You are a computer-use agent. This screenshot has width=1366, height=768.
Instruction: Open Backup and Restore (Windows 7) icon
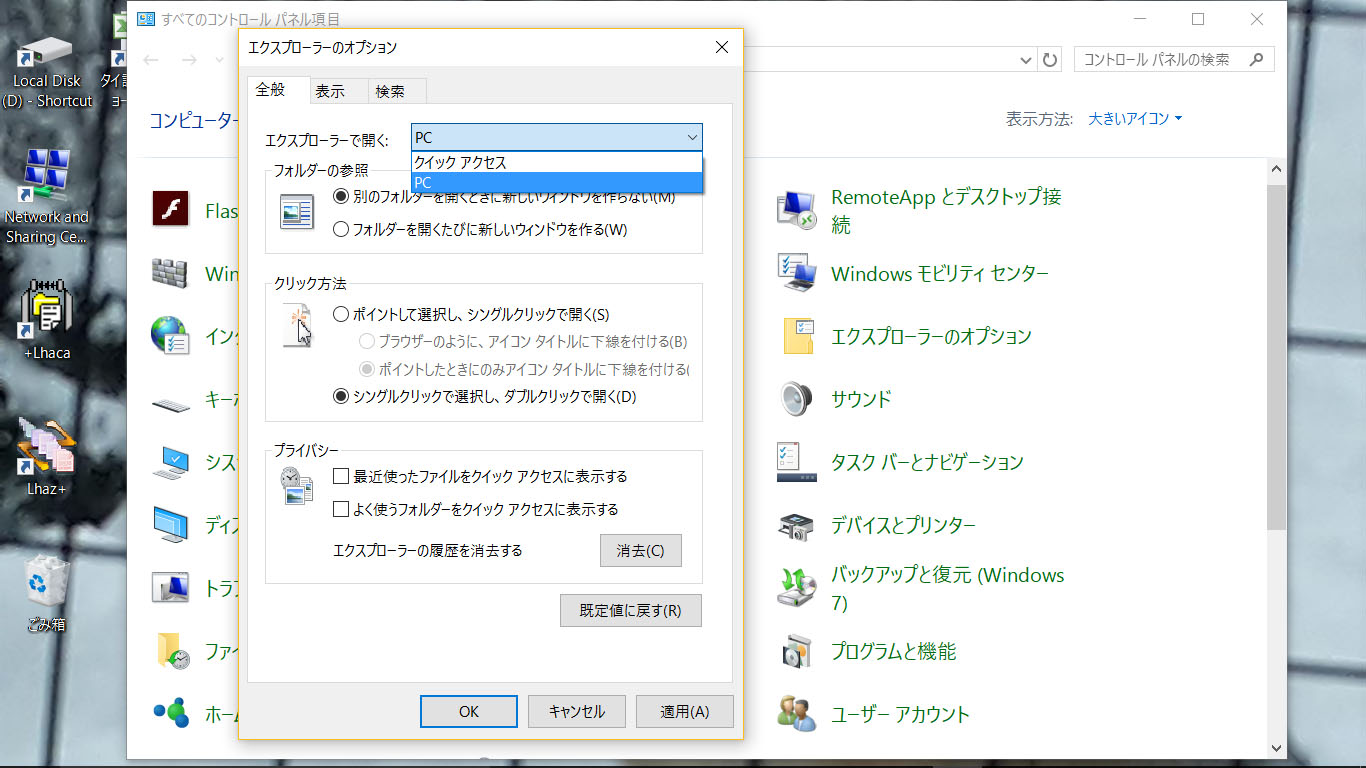pos(798,588)
